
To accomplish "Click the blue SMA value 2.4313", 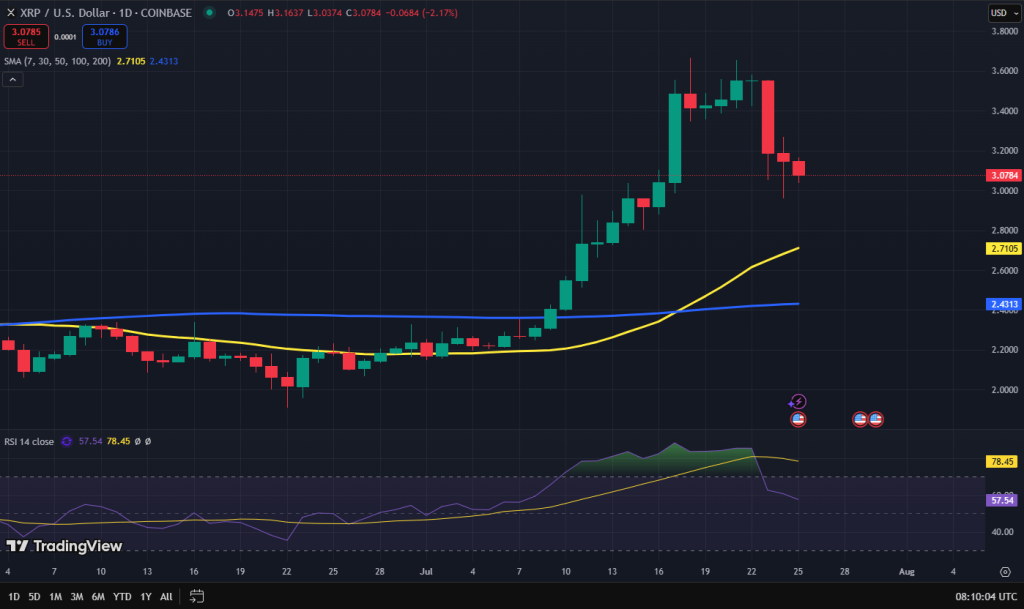I will click(x=164, y=61).
